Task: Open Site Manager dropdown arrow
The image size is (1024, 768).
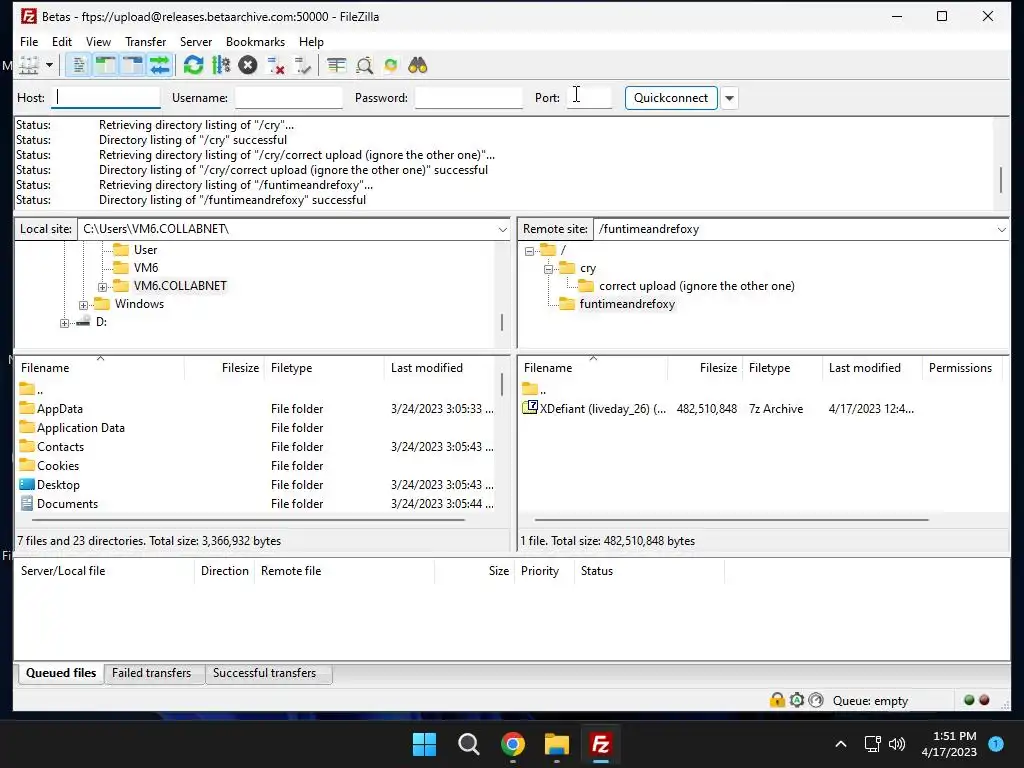Action: [49, 65]
